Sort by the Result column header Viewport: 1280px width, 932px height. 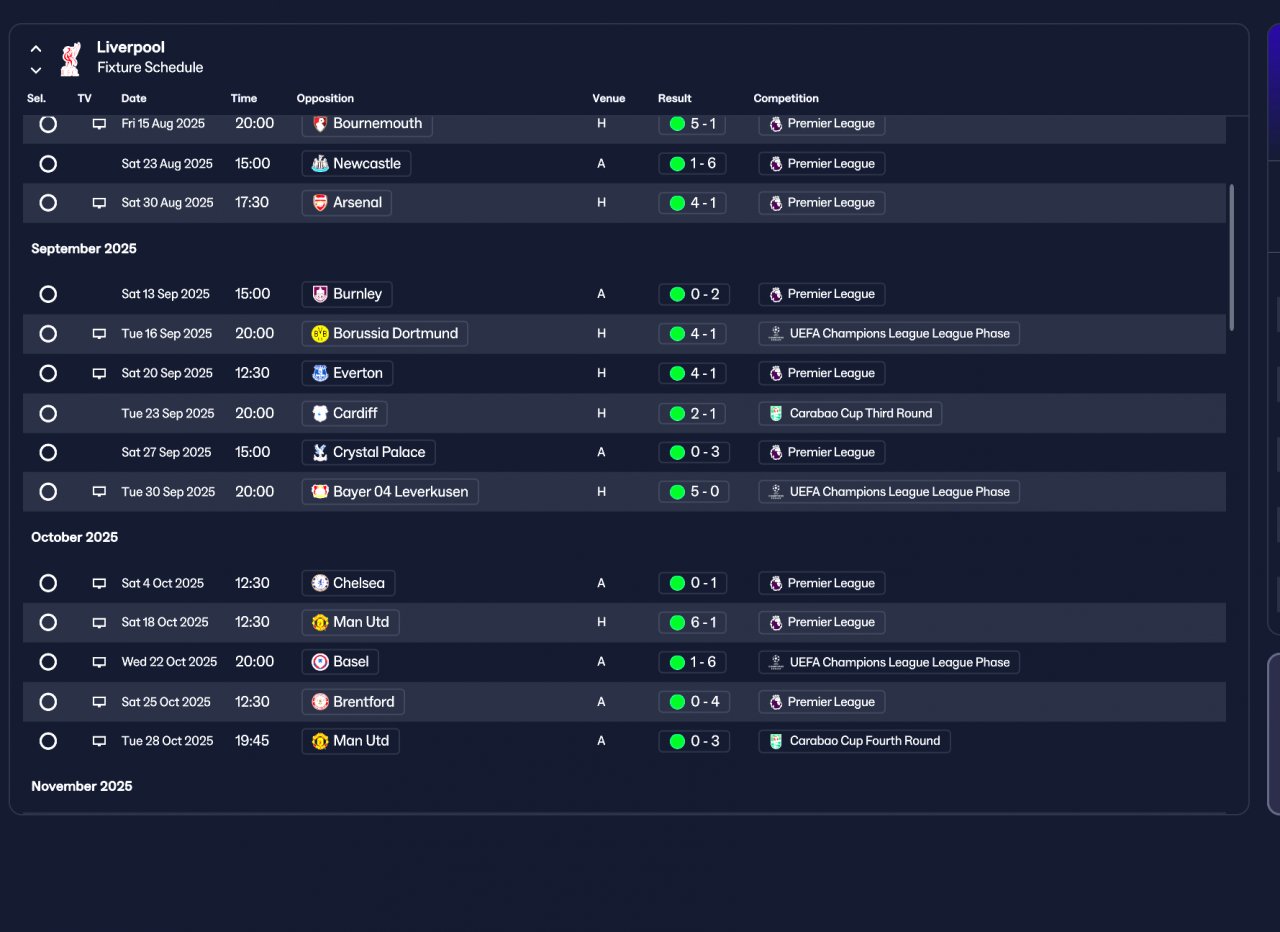click(675, 99)
